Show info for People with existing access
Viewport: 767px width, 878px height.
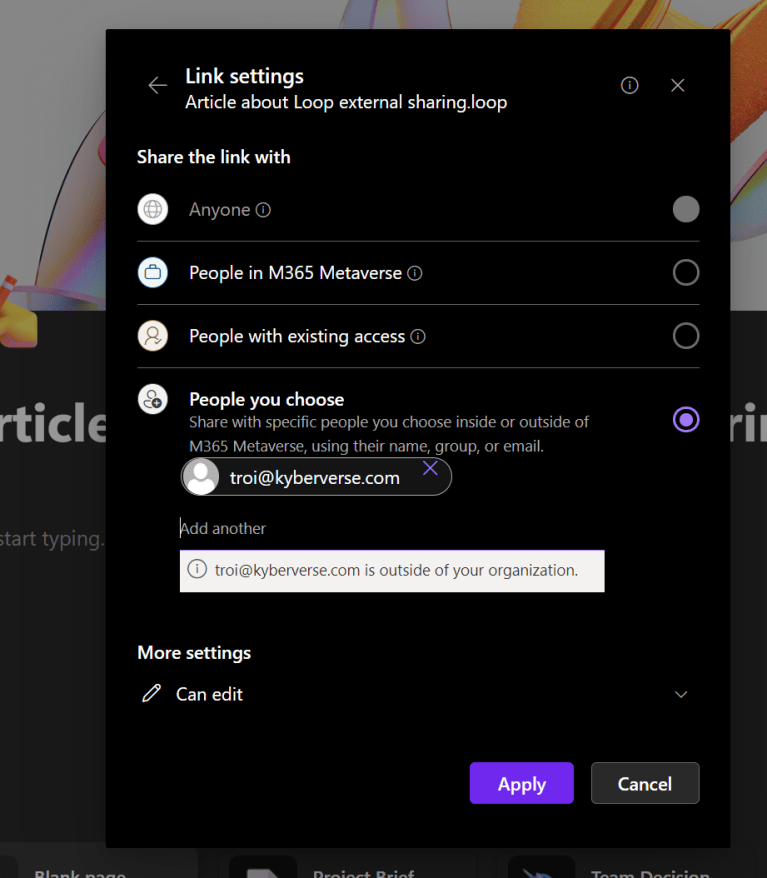tap(418, 337)
